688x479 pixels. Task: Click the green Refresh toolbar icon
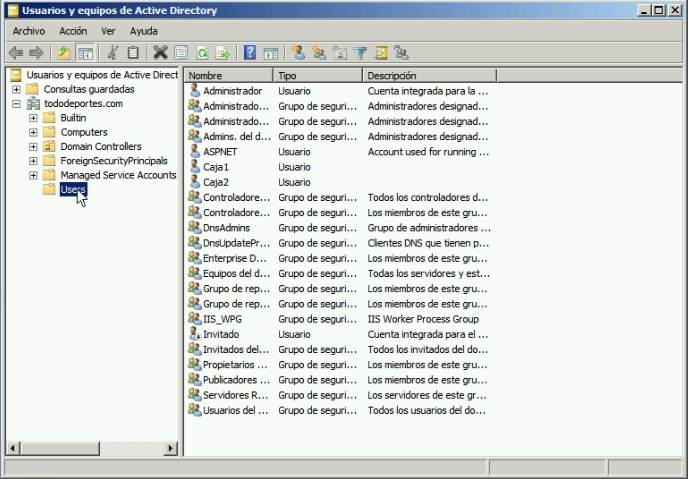click(202, 53)
